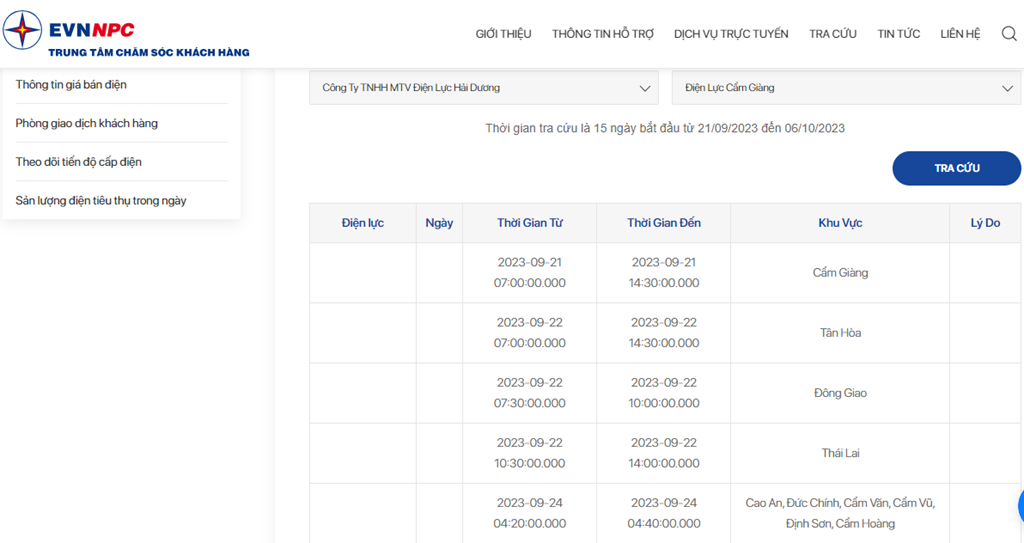This screenshot has width=1024, height=543.
Task: Click start time 2023-09-22 10:30:00.000 cell
Action: coord(530,453)
